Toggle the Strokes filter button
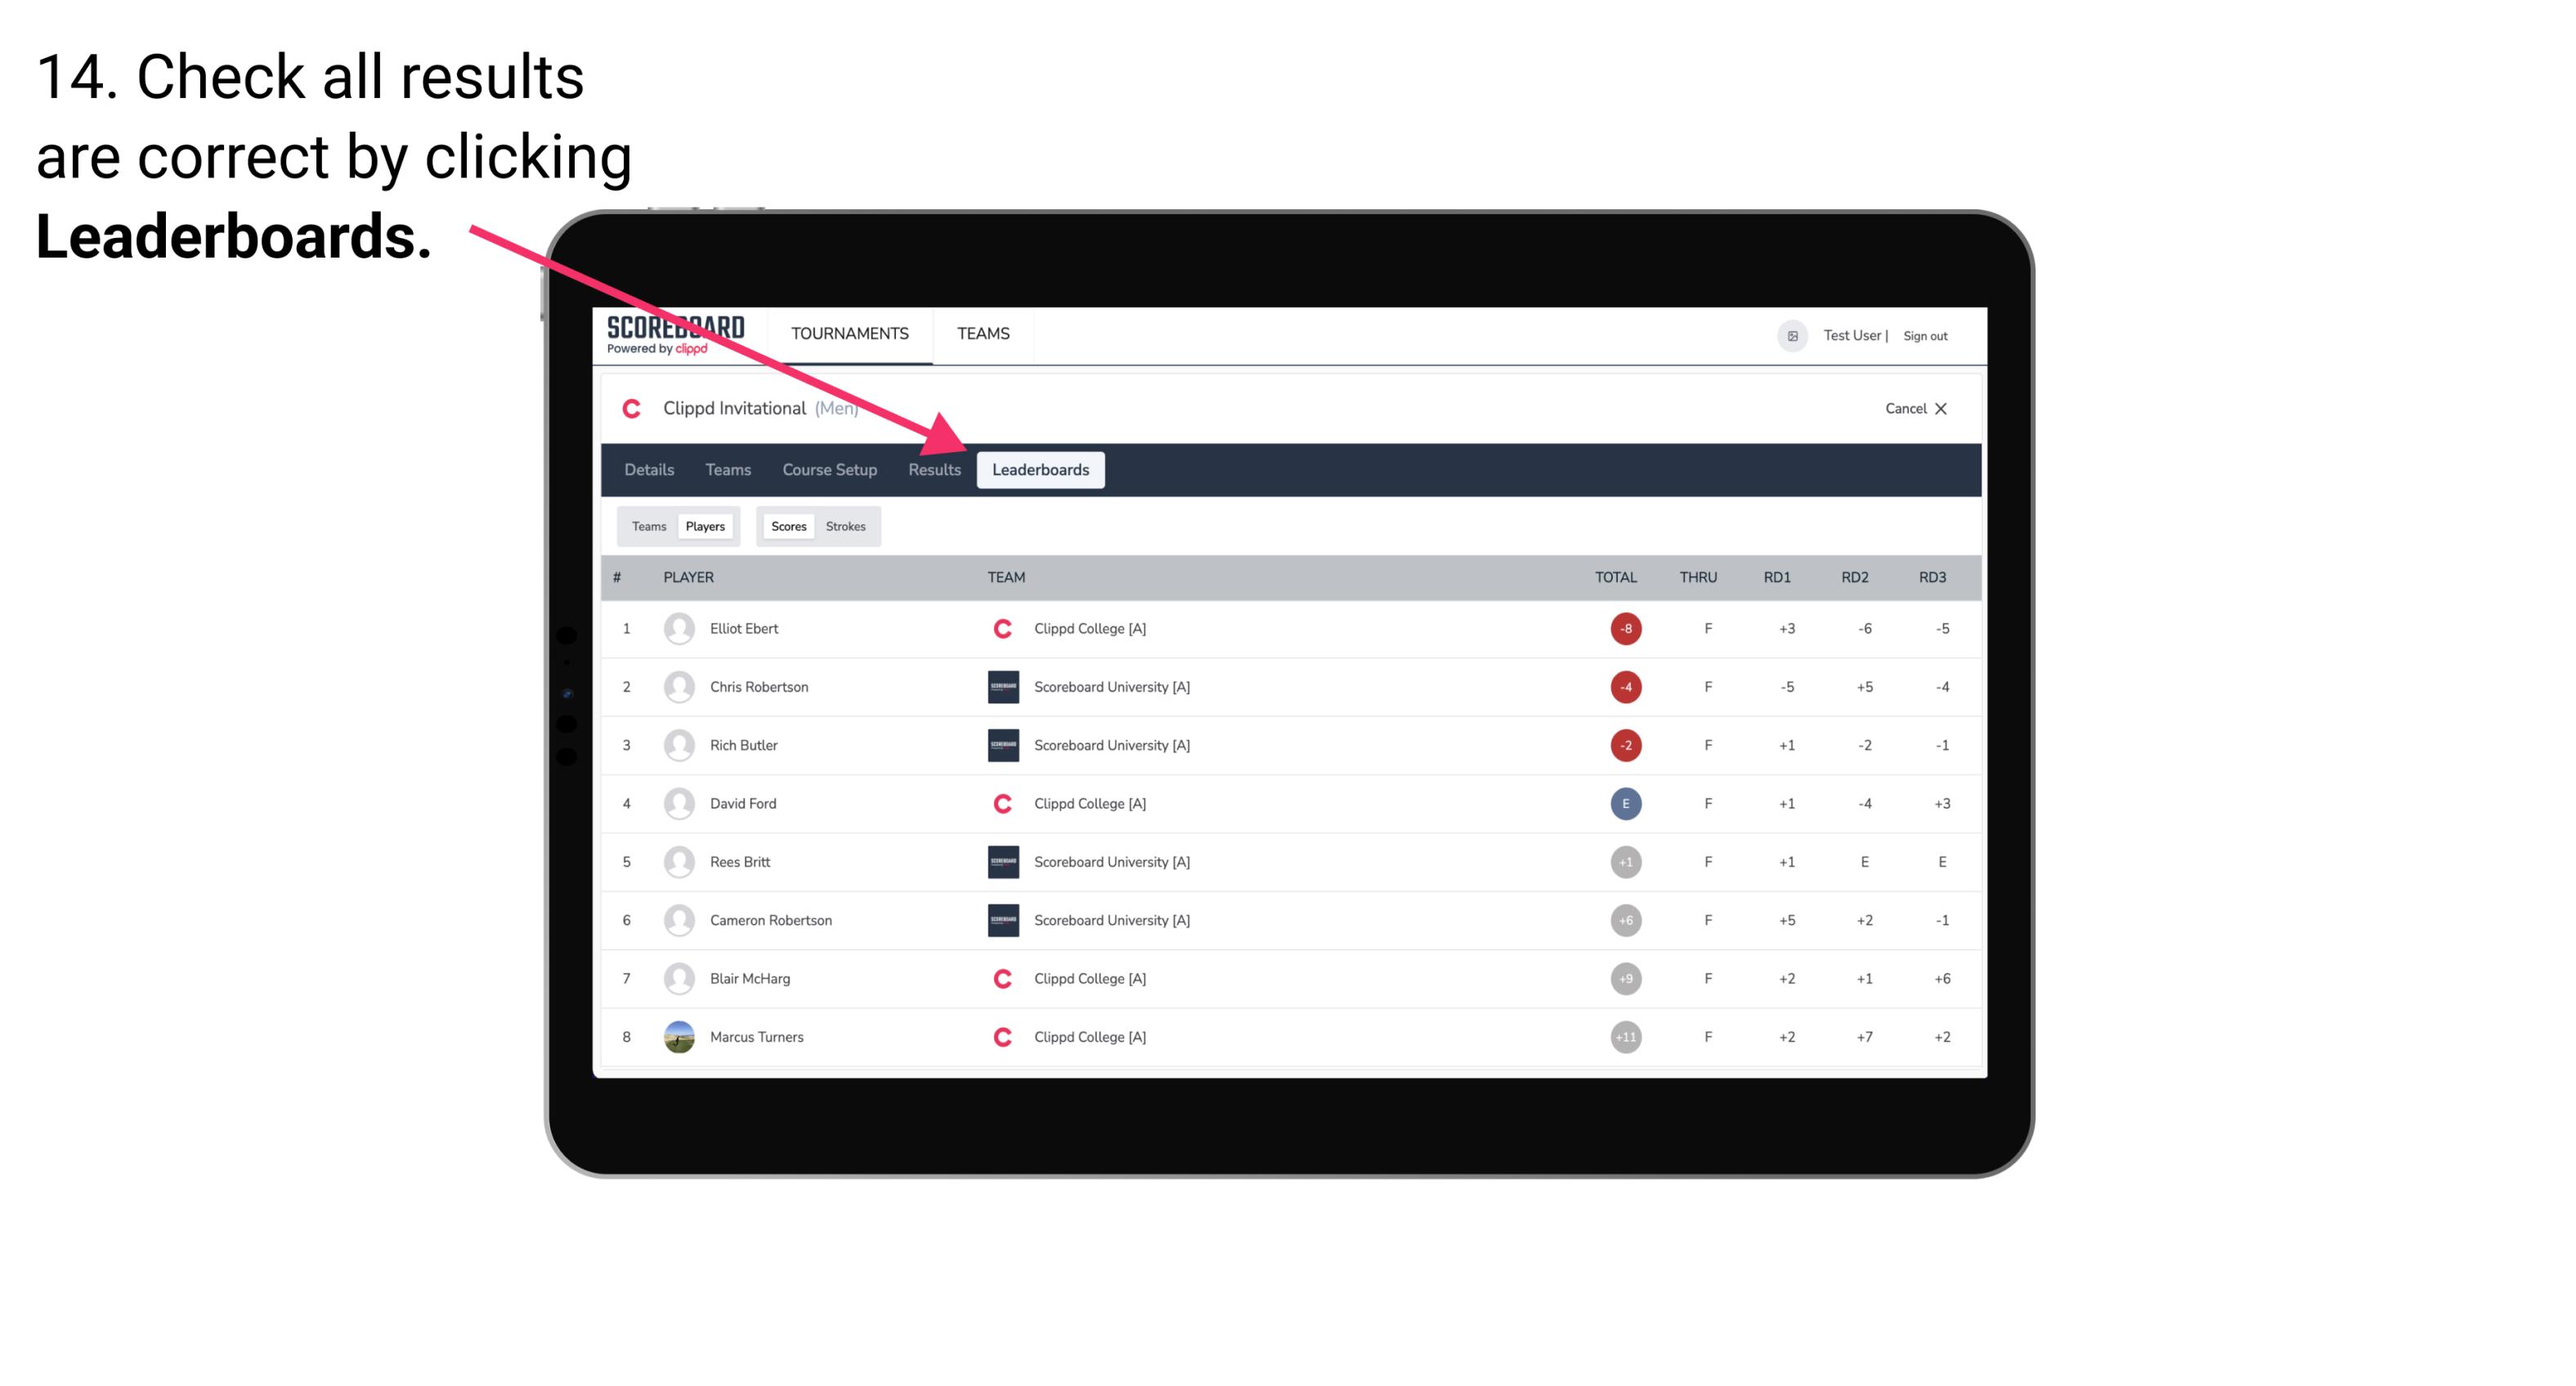The image size is (2576, 1386). (x=846, y=526)
